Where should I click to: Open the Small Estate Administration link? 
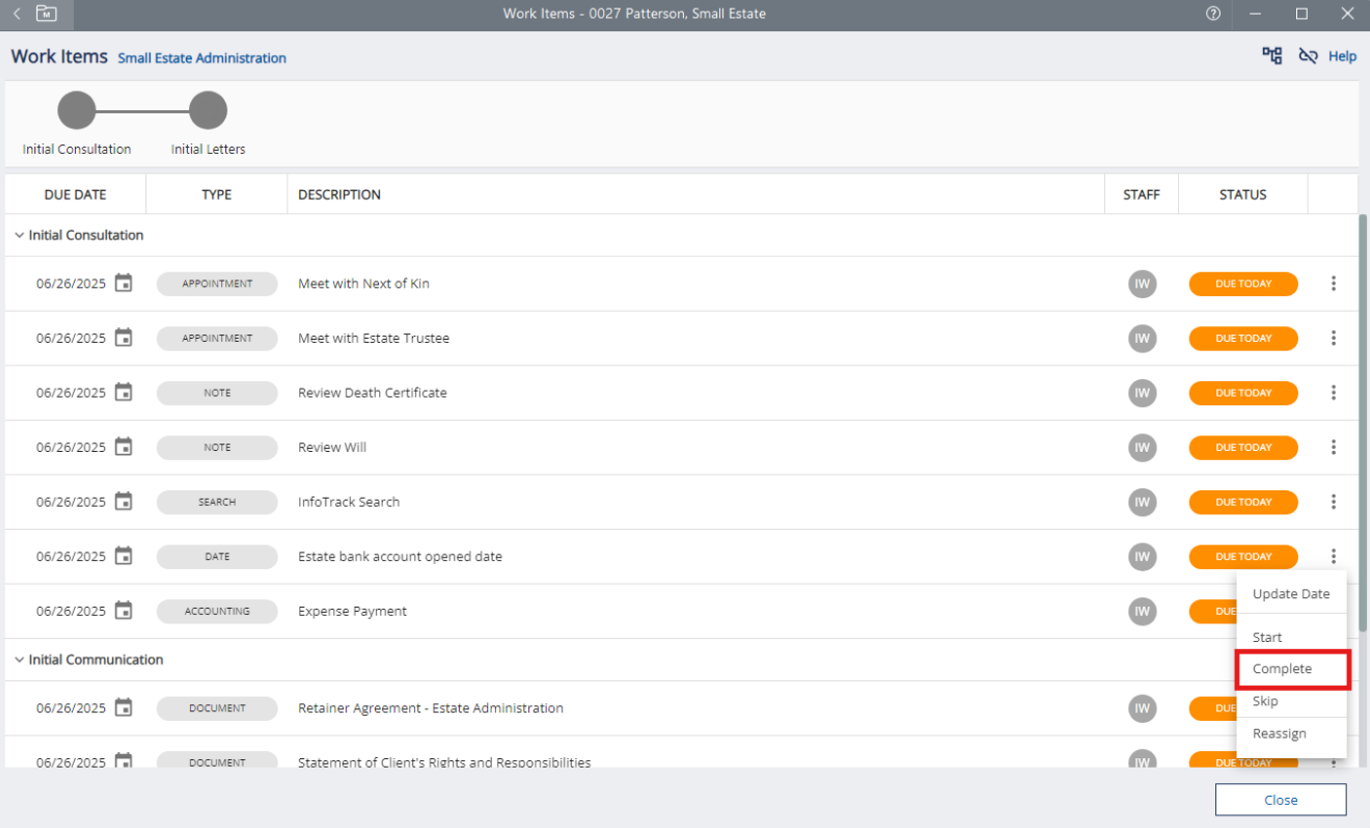202,58
